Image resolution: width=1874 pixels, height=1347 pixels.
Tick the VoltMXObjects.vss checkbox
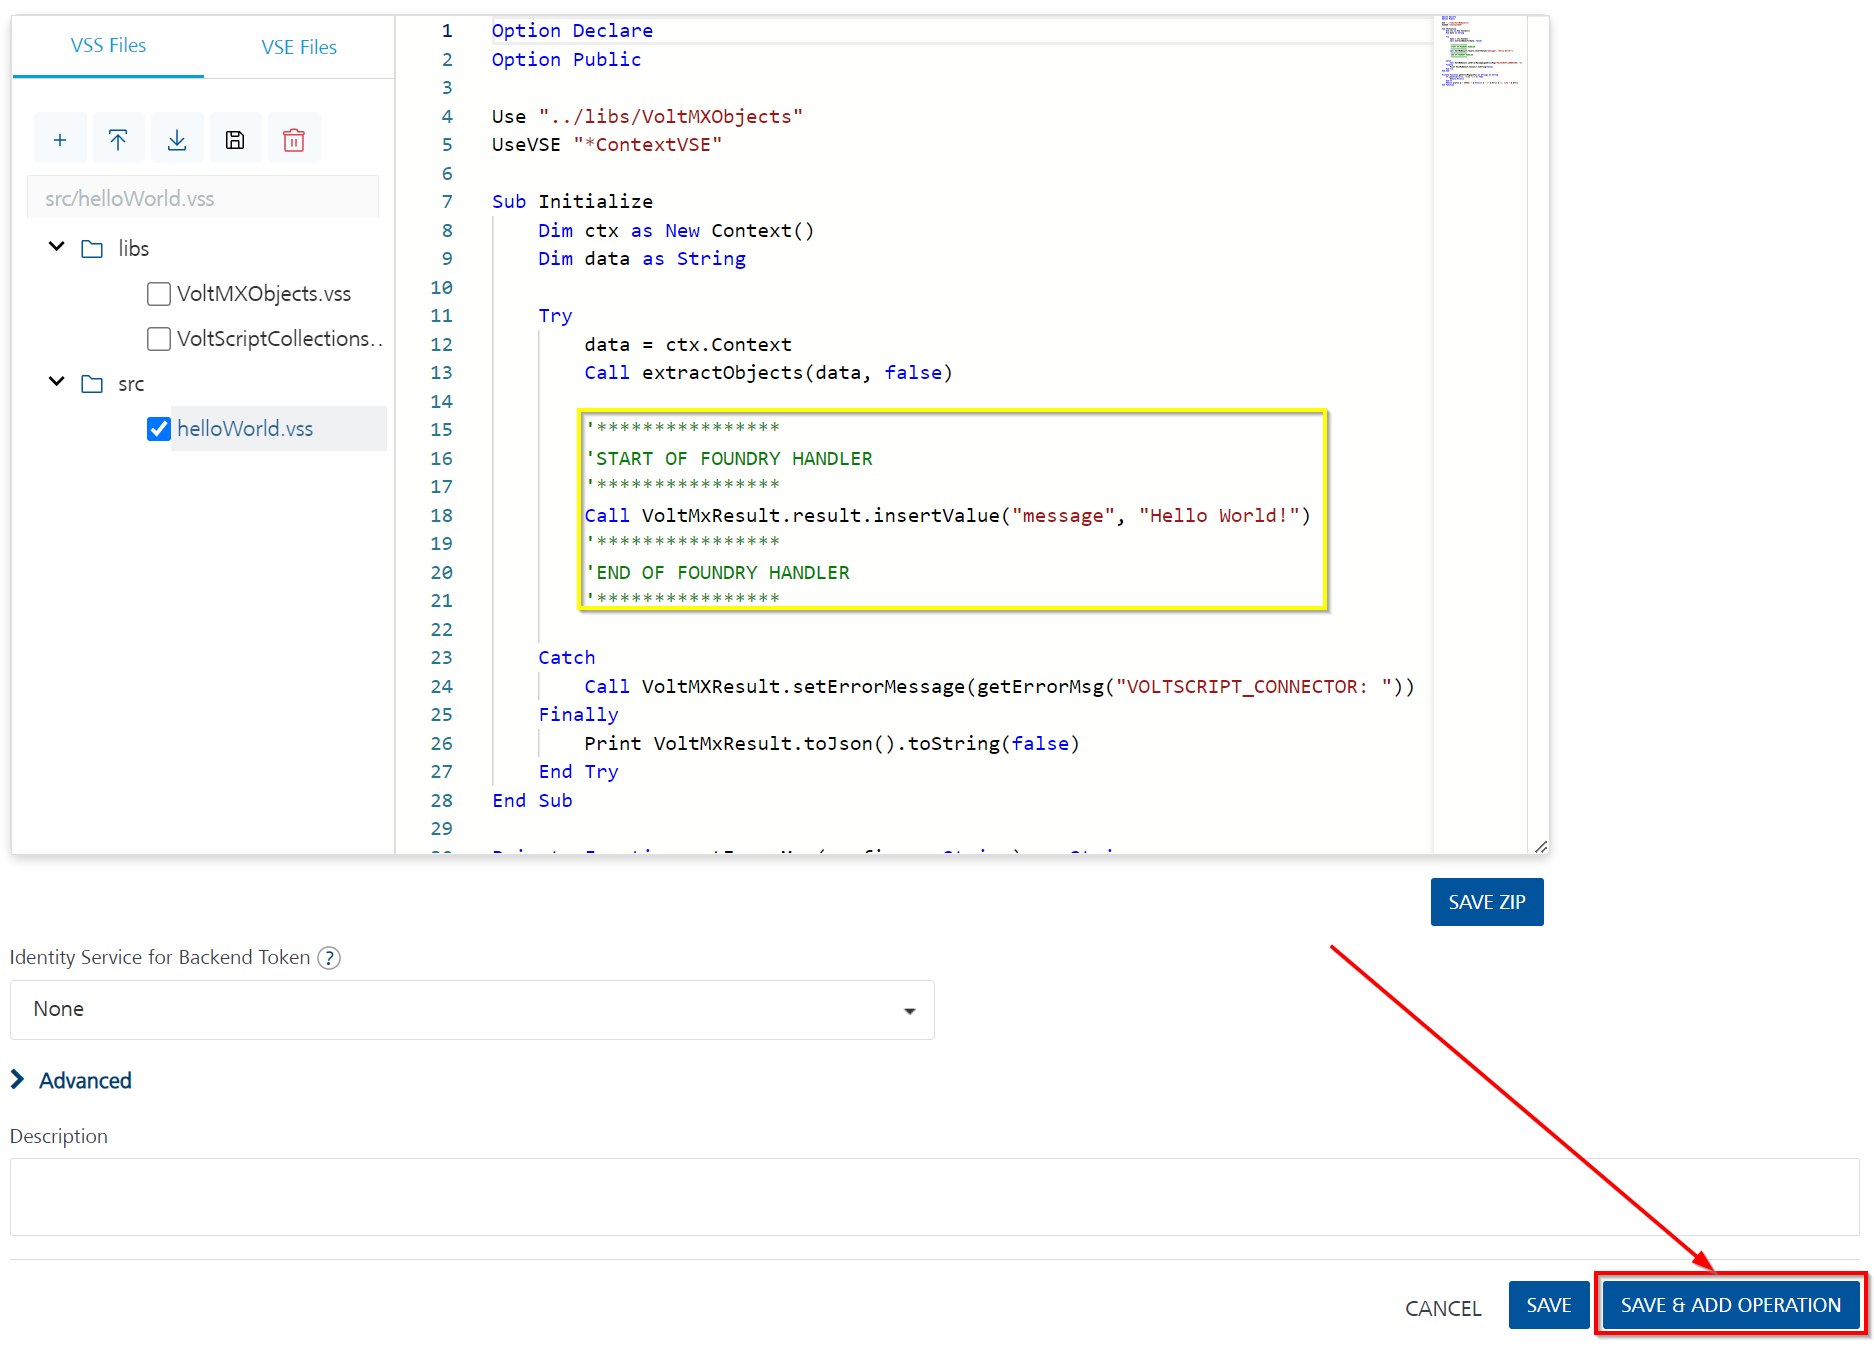[158, 294]
